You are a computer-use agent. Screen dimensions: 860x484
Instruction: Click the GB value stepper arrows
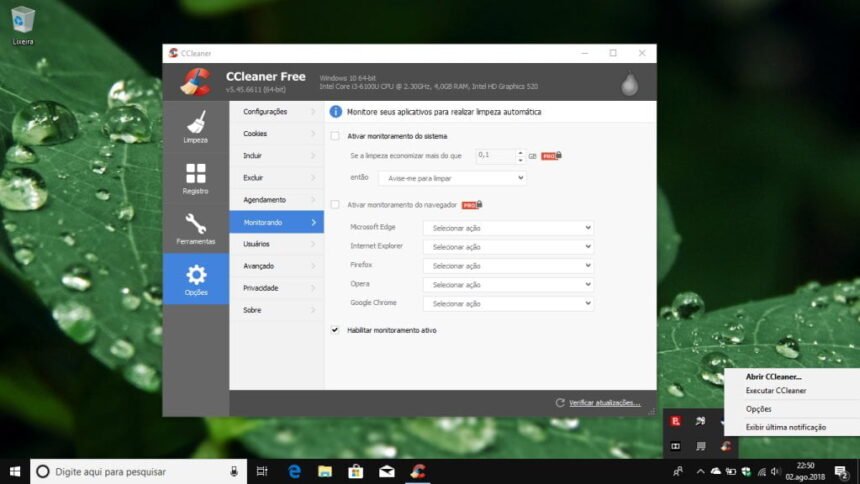[x=520, y=156]
